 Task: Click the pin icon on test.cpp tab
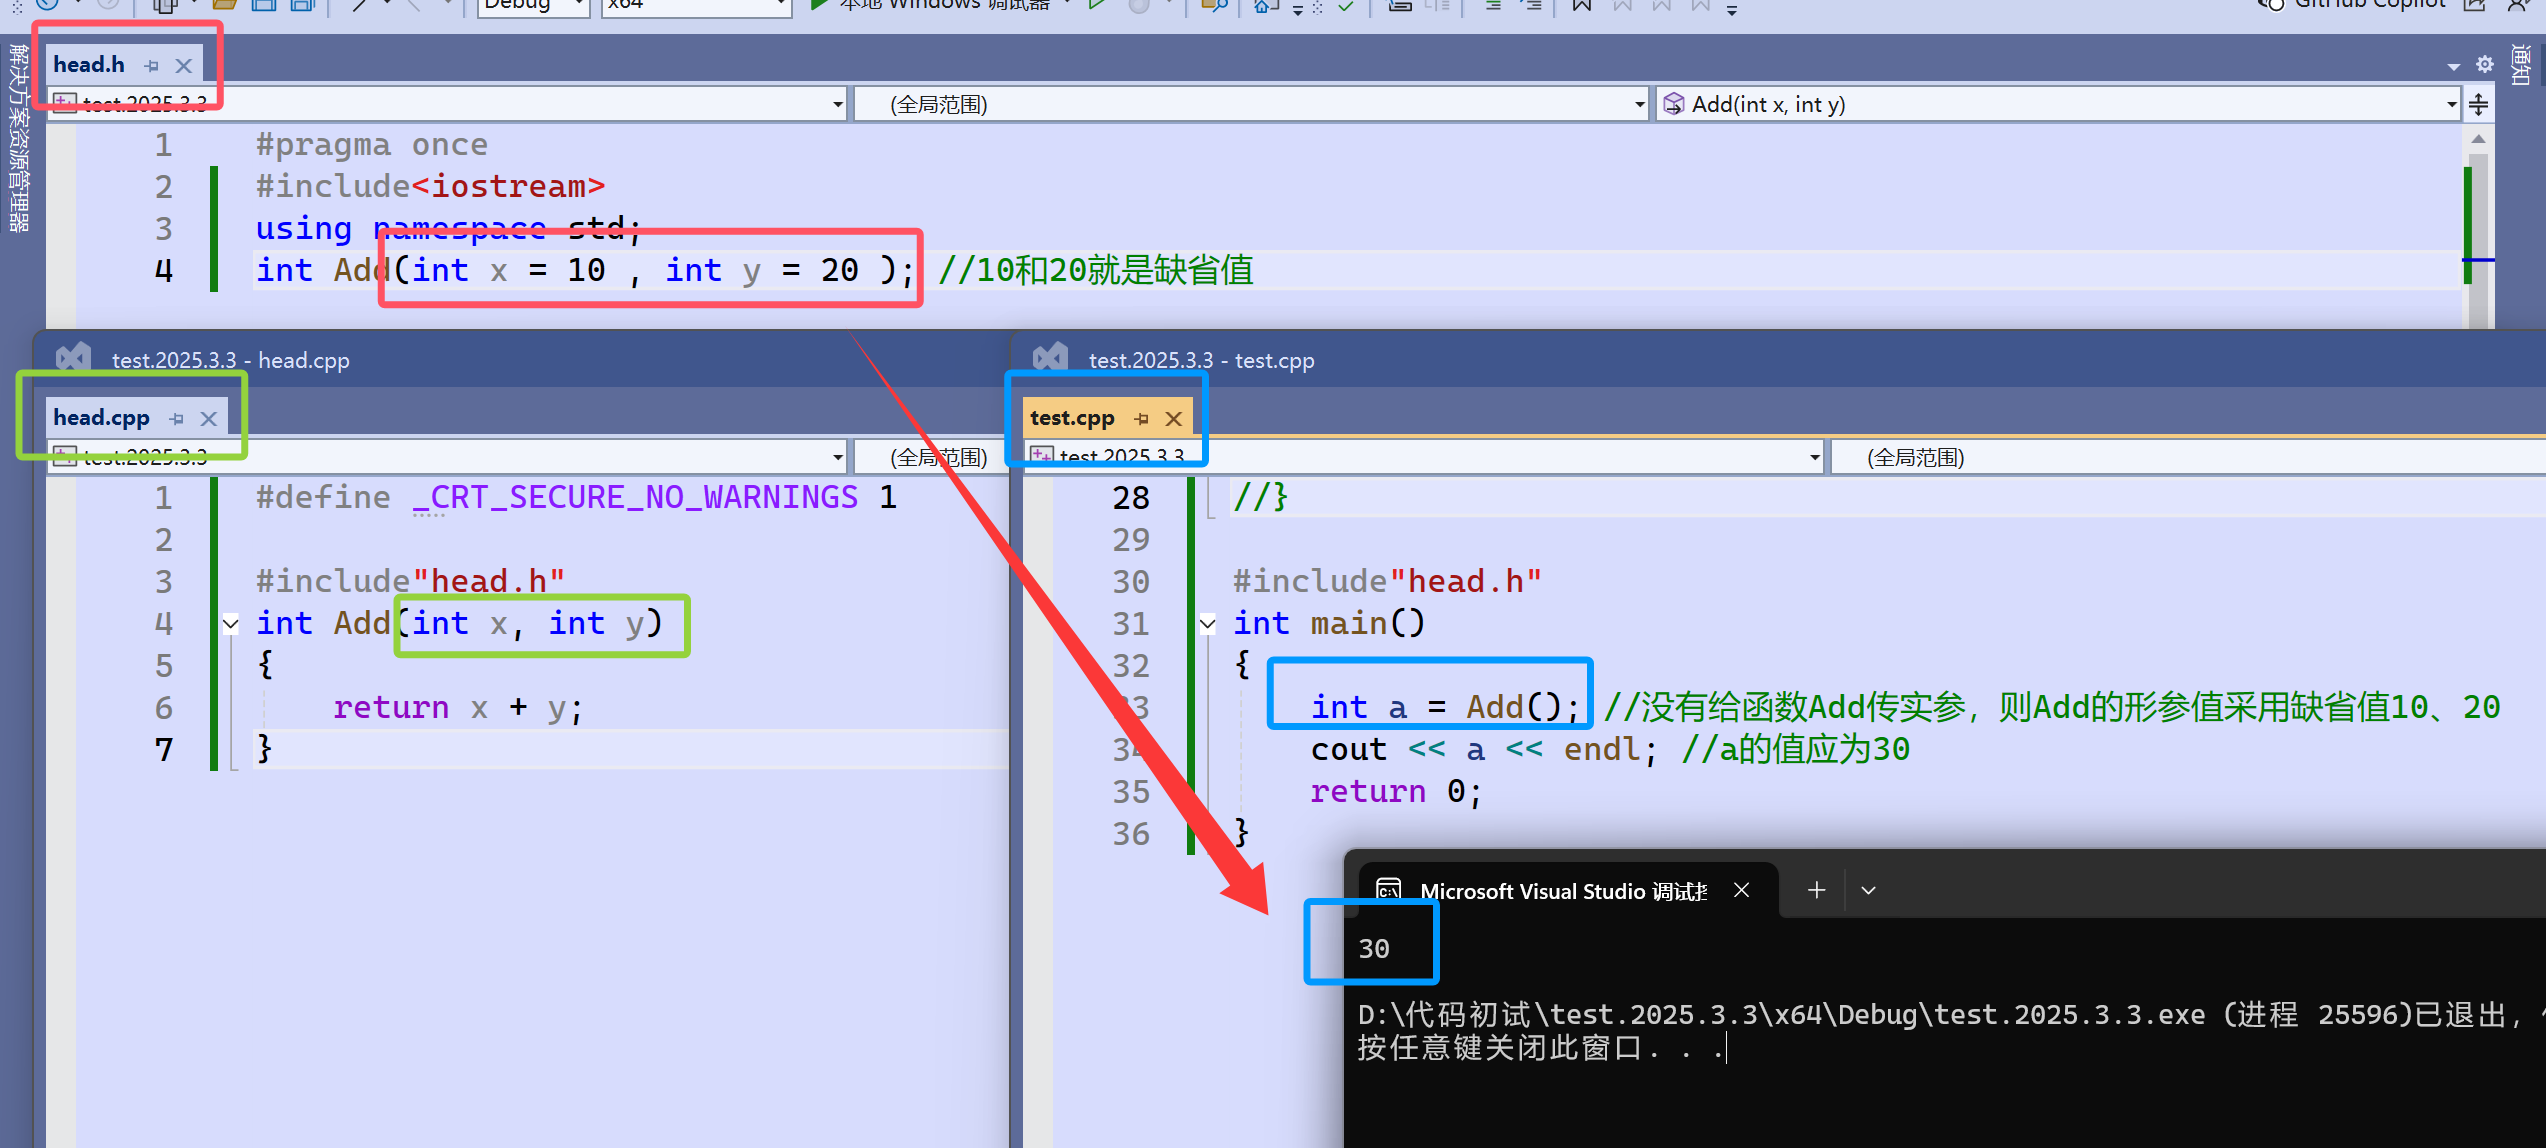tap(1142, 419)
